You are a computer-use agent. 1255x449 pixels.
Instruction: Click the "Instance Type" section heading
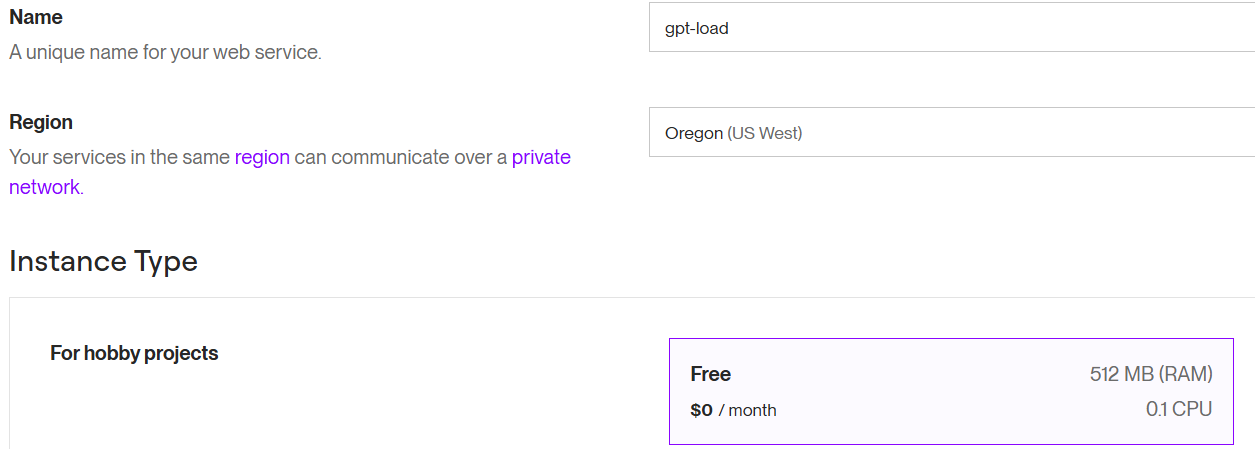tap(103, 261)
